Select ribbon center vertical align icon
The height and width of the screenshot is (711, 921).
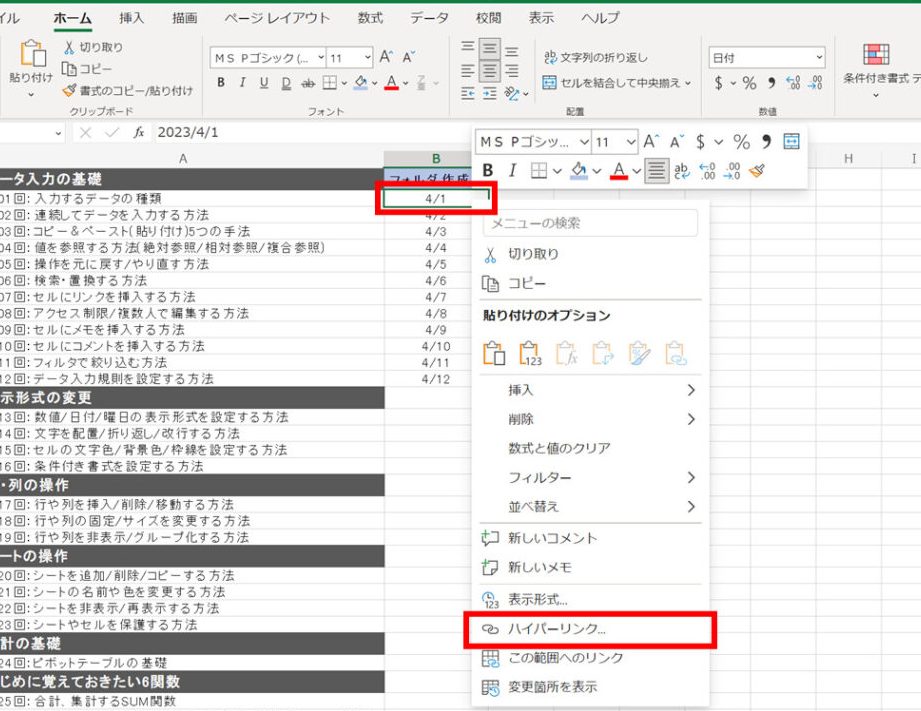tap(489, 49)
